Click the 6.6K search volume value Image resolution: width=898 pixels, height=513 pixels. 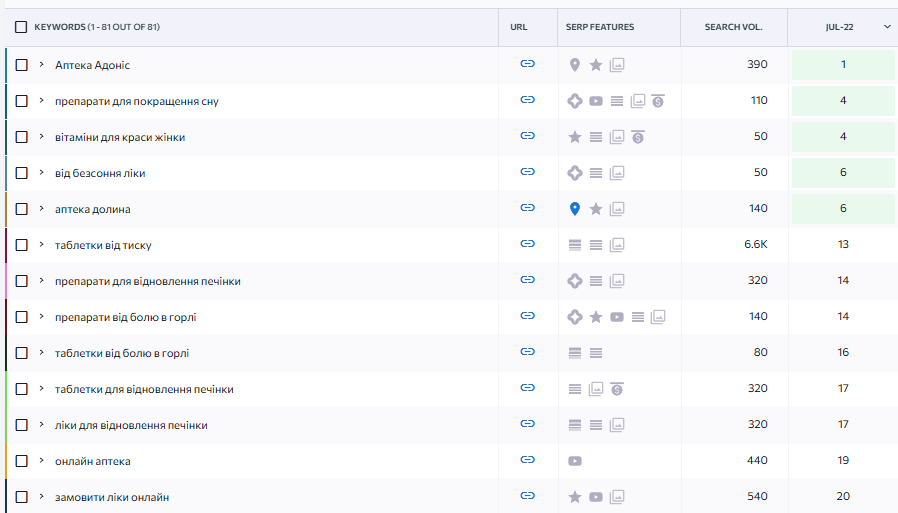click(x=755, y=244)
